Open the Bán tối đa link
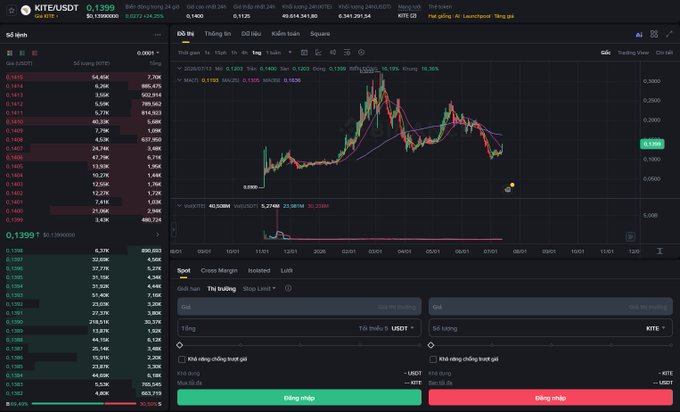The image size is (680, 412). [x=441, y=383]
